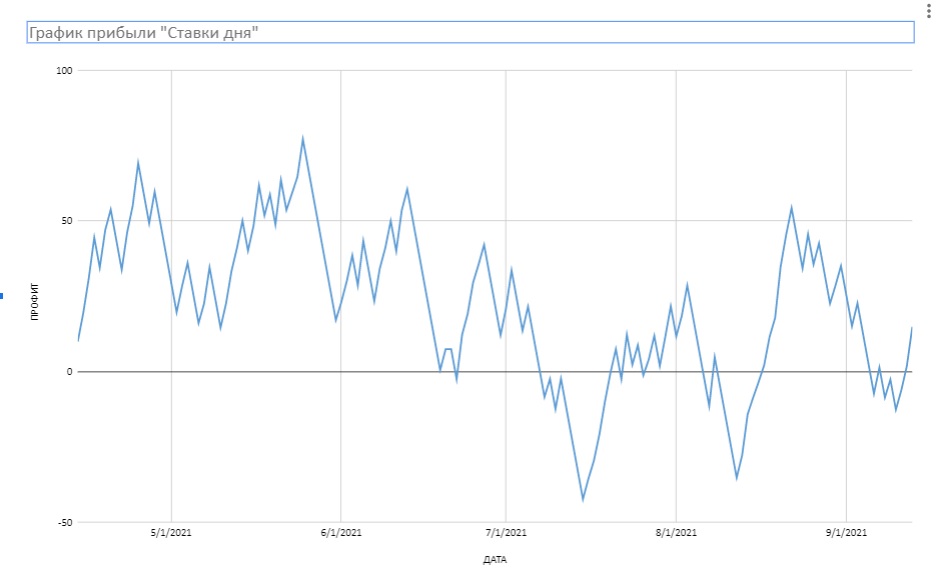This screenshot has height=588, width=939.
Task: Click the line's late-August peak before 9/1/2021
Action: [791, 208]
